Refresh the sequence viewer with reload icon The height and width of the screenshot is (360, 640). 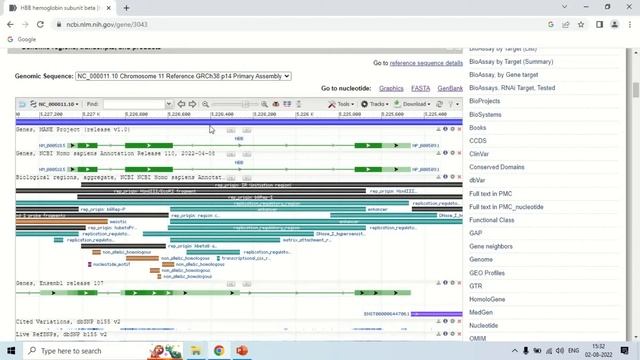coord(439,104)
